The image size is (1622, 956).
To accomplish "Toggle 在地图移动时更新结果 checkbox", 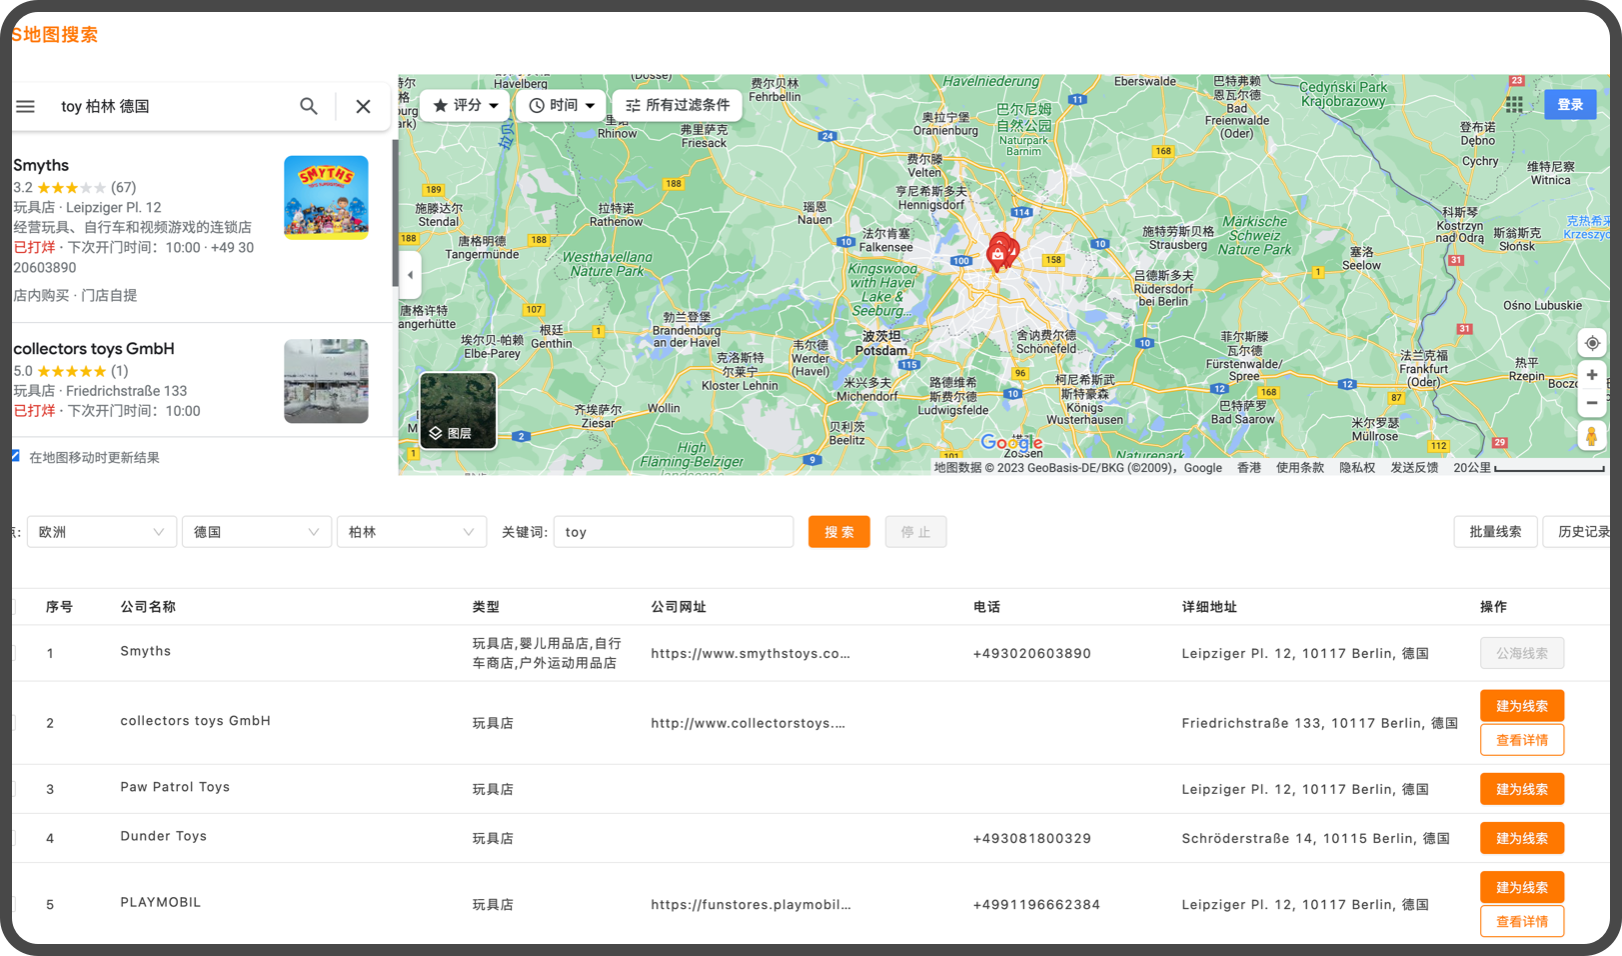I will [15, 456].
